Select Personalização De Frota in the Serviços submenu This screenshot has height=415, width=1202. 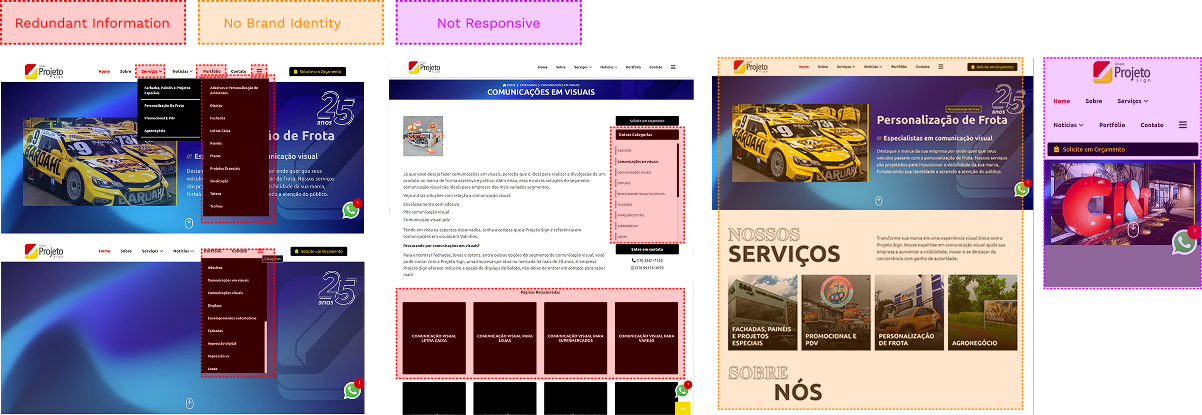point(165,105)
